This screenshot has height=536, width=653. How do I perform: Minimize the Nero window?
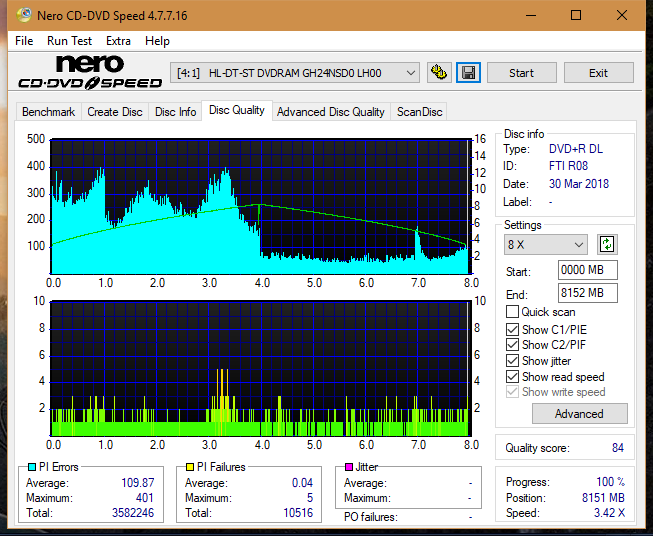(x=531, y=15)
